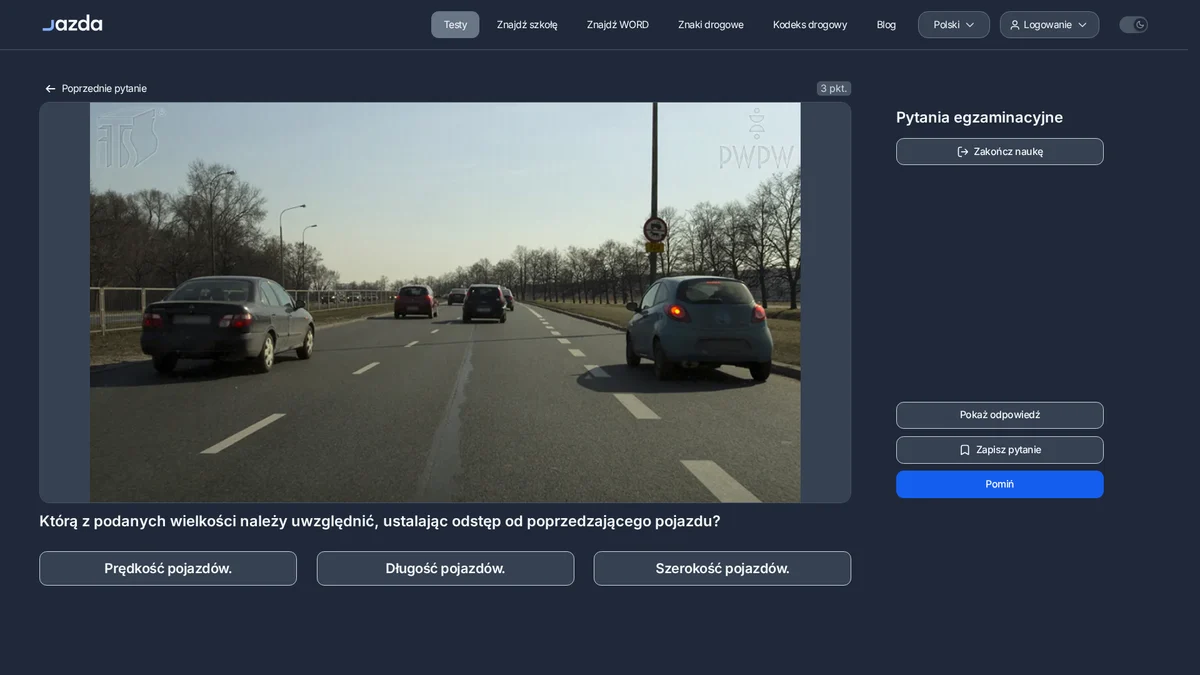Viewport: 1200px width, 675px height.
Task: Open Znajdź WORD page
Action: coord(618,25)
